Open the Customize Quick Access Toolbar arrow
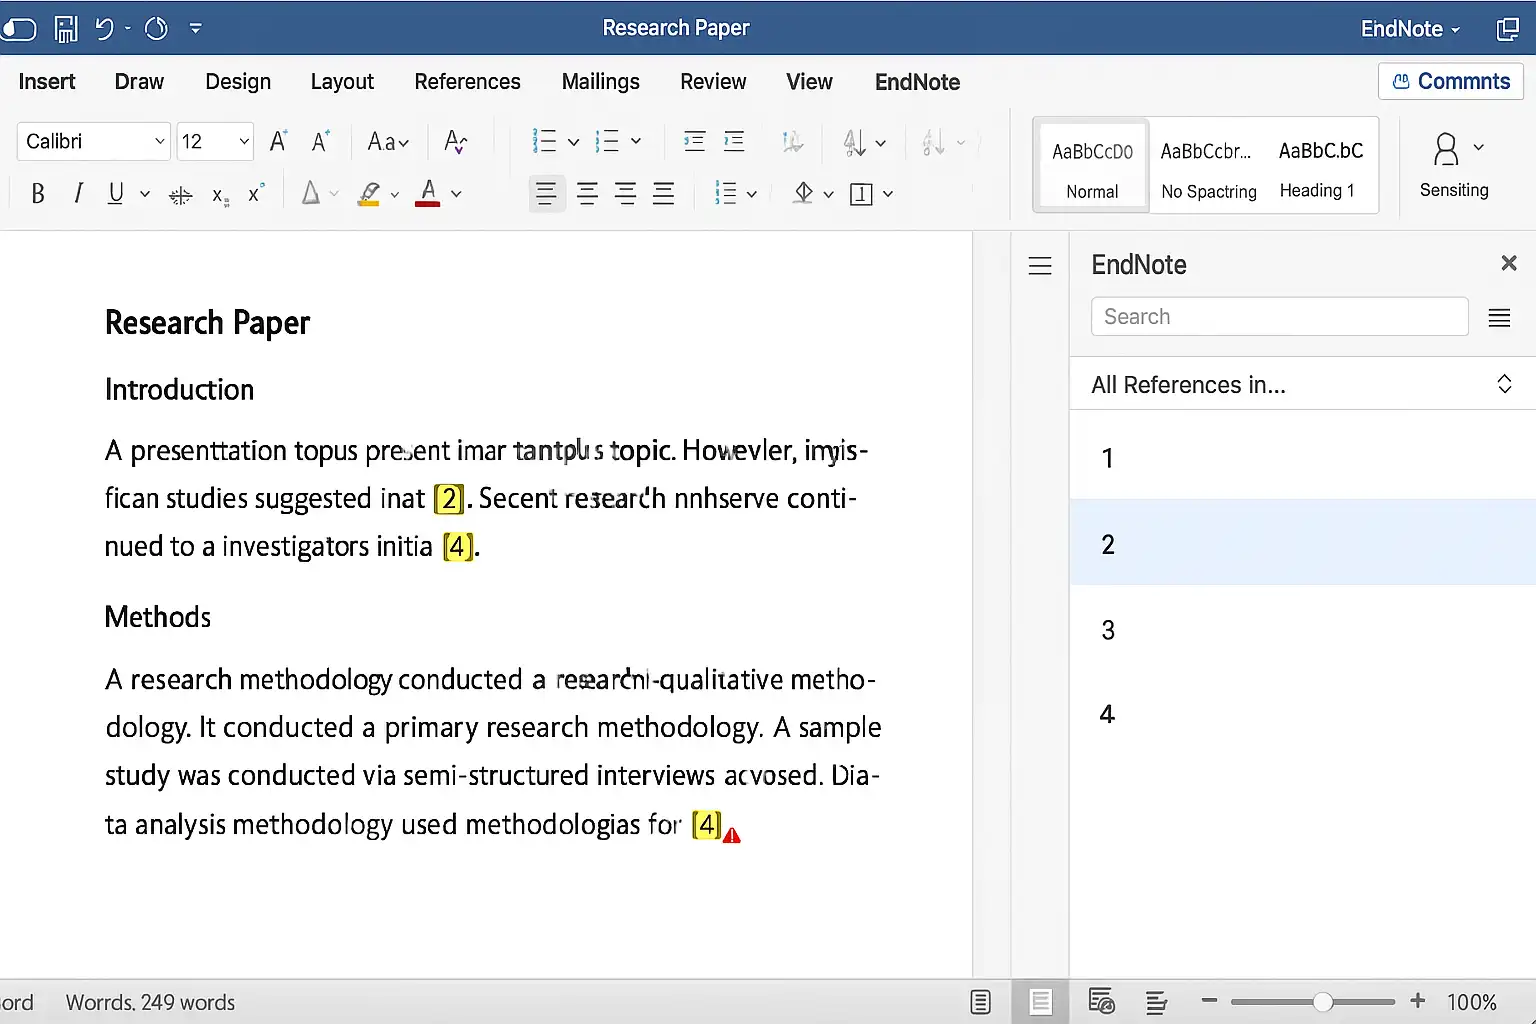The width and height of the screenshot is (1536, 1024). pyautogui.click(x=195, y=29)
